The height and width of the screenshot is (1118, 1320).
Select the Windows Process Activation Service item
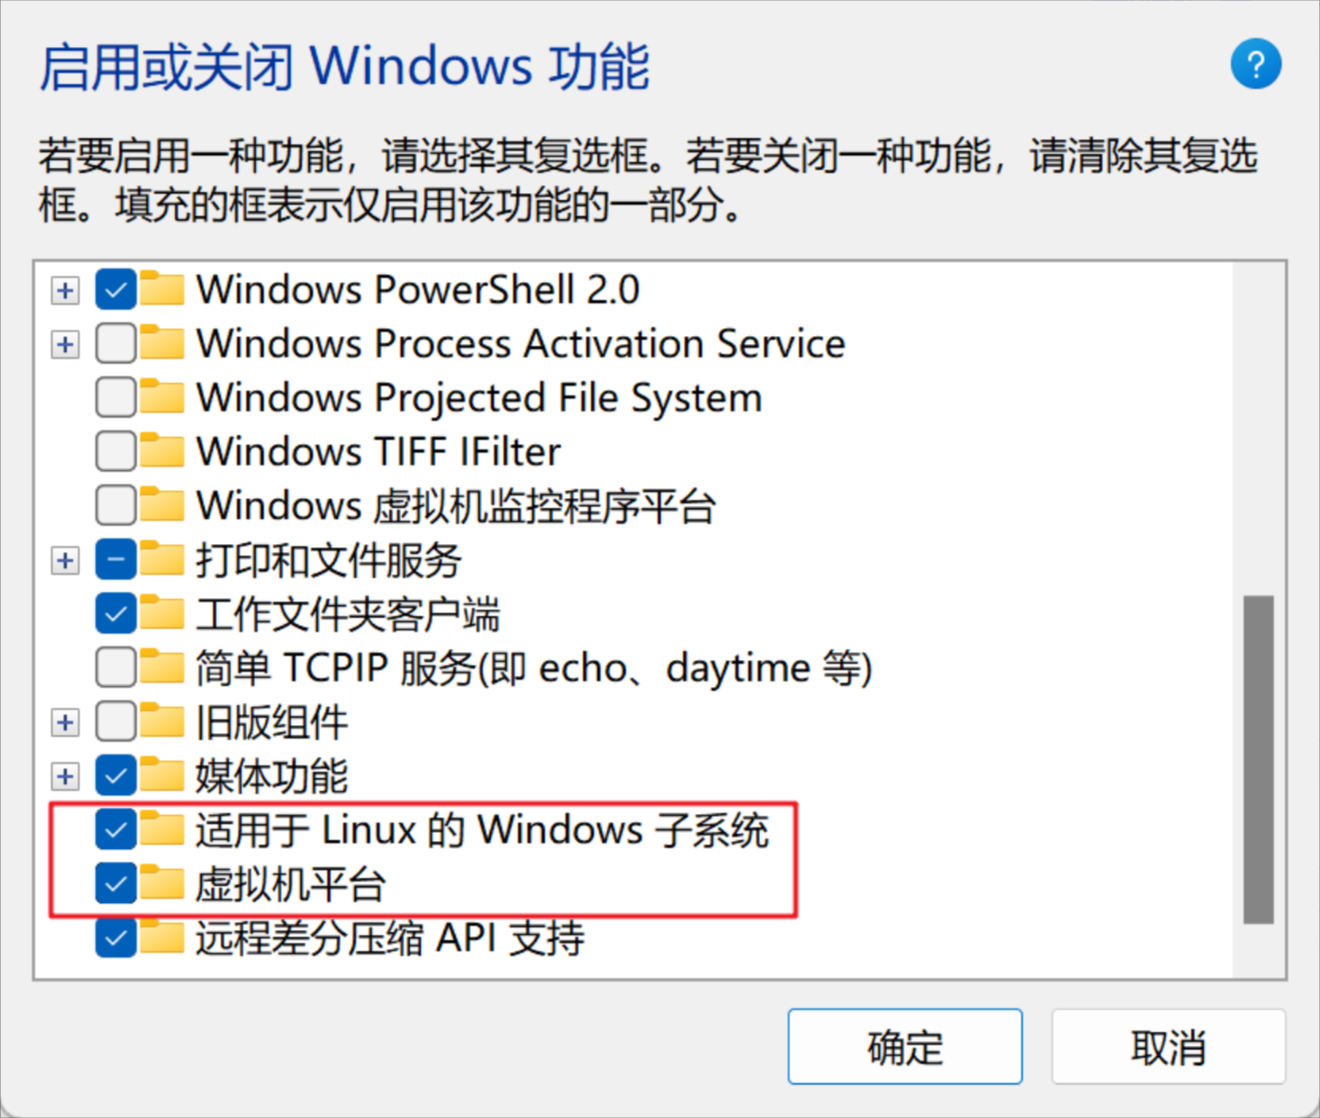[x=520, y=344]
